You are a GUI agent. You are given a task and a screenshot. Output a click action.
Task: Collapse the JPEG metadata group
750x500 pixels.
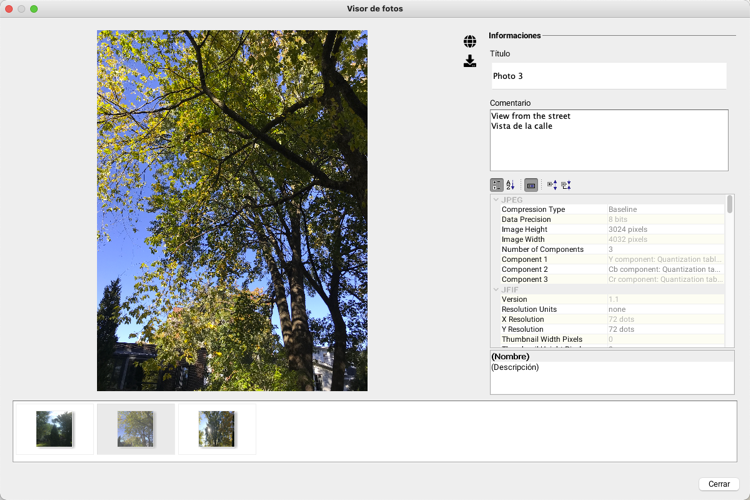point(496,200)
